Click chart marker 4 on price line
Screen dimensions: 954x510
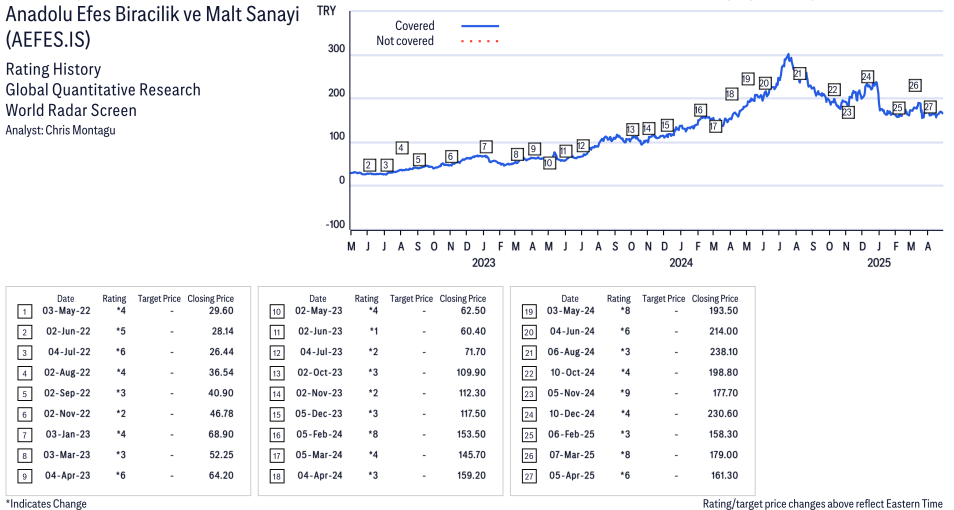[401, 148]
